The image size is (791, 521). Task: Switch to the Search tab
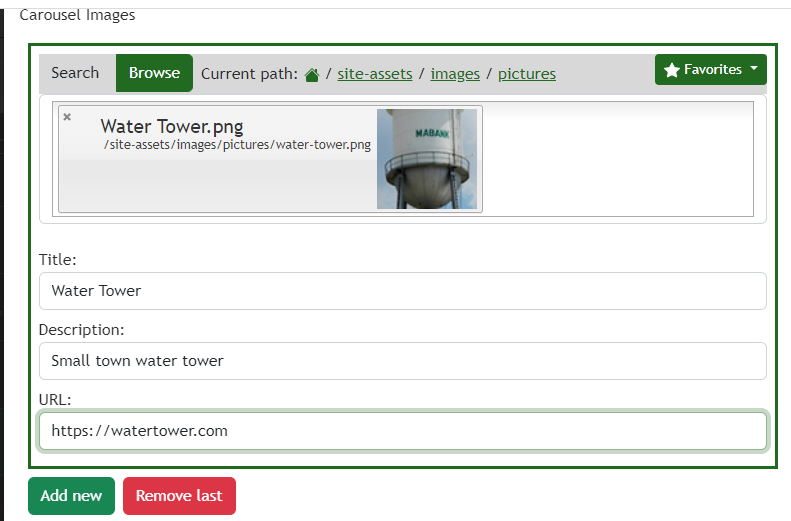coord(75,73)
